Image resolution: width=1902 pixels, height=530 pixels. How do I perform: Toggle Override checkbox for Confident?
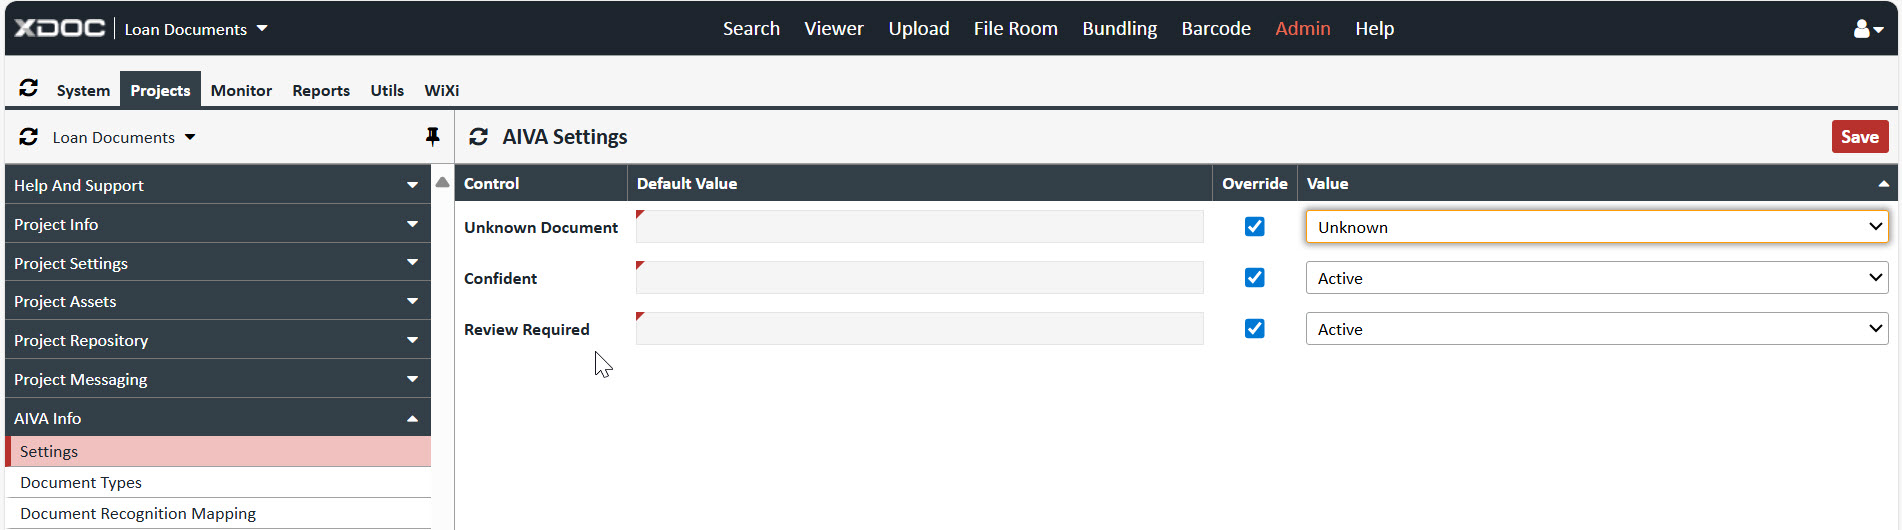1254,278
